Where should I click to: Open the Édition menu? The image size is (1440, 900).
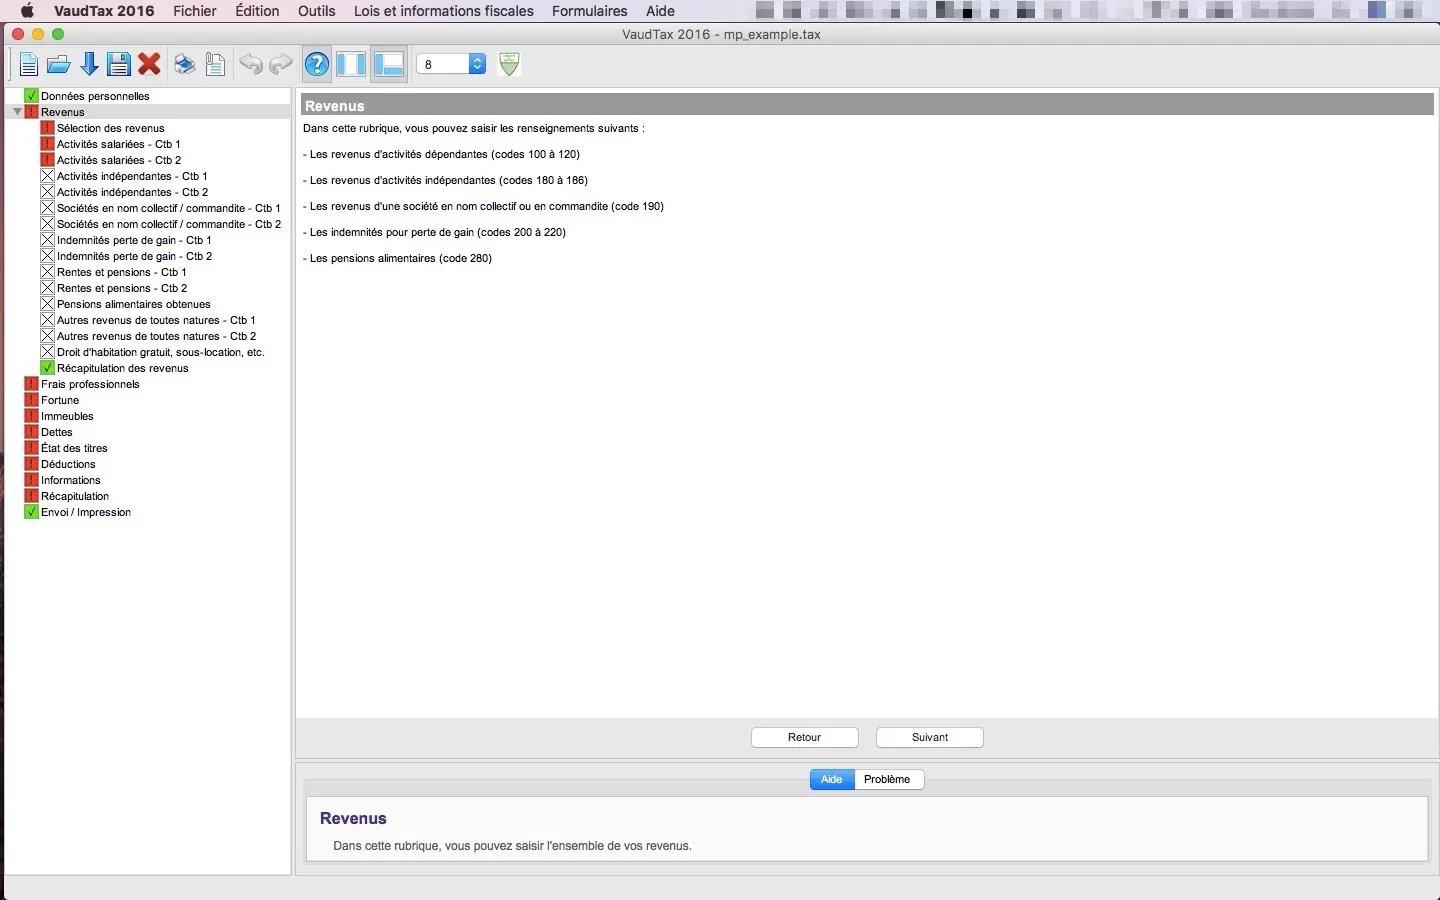pyautogui.click(x=257, y=11)
